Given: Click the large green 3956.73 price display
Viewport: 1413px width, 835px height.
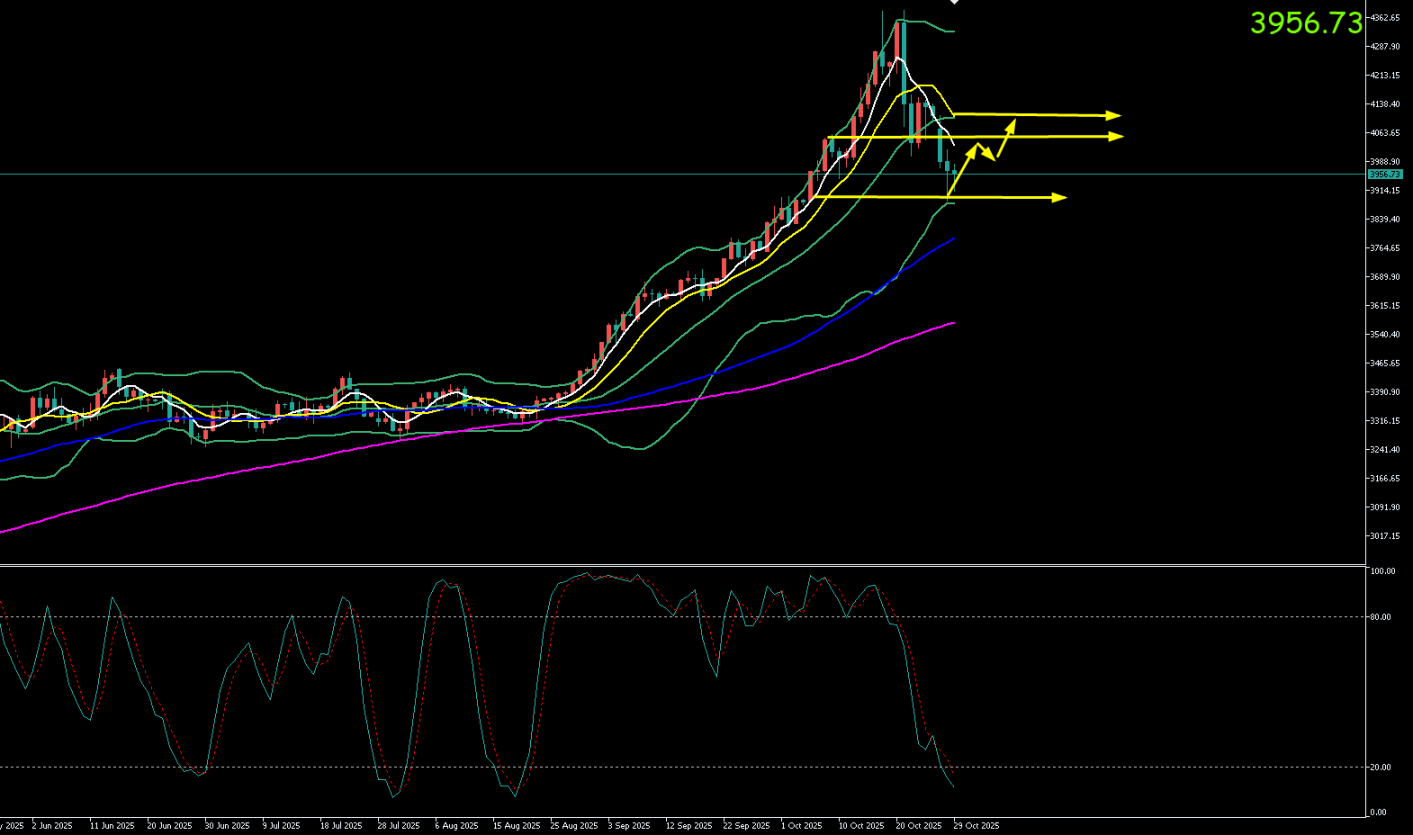Looking at the screenshot, I should coord(1306,23).
